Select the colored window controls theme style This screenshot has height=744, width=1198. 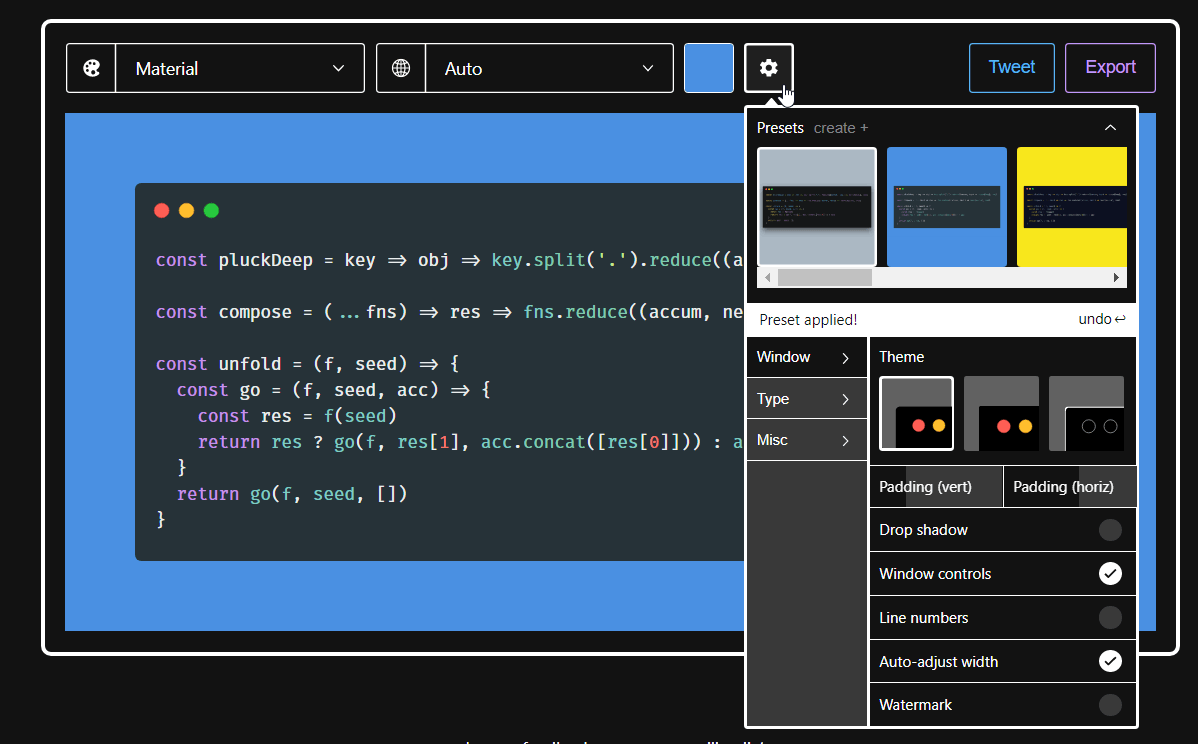tap(916, 412)
